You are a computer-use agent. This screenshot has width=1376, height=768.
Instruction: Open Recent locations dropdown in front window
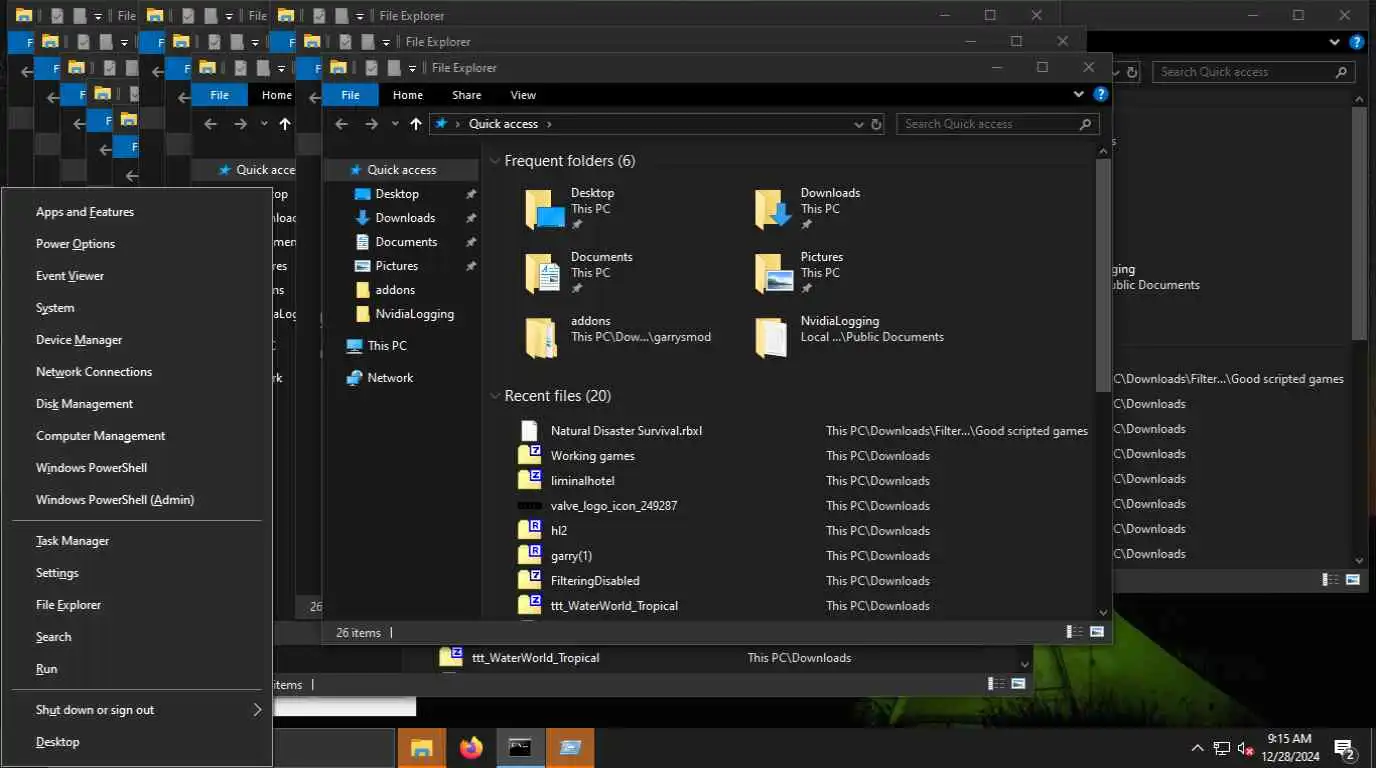(395, 124)
